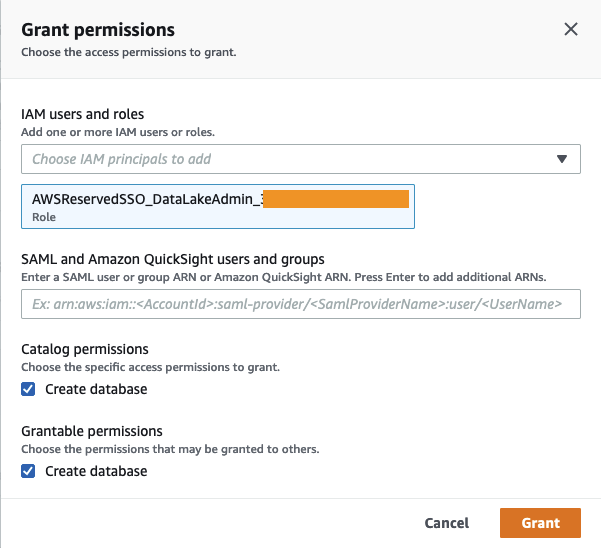This screenshot has height=548, width=601.
Task: Click 'Add one or more IAM users' helper text
Action: click(x=118, y=133)
